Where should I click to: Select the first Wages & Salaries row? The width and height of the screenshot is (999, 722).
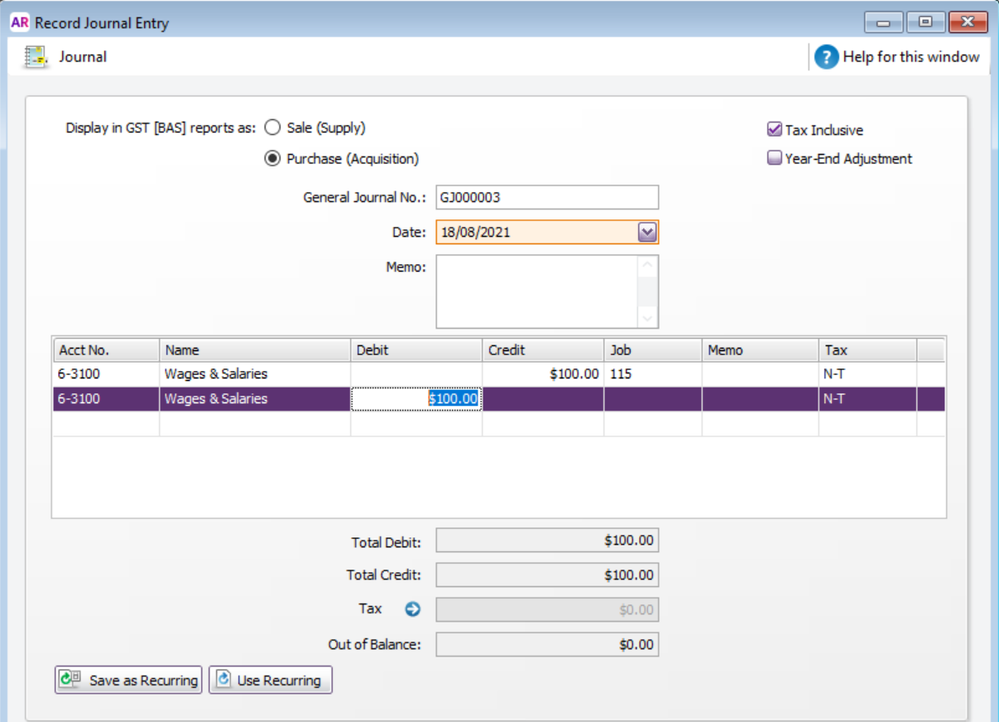click(215, 374)
